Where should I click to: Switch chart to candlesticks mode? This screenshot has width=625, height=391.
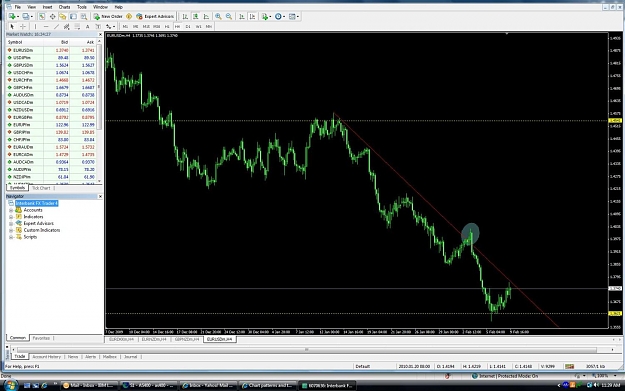click(196, 16)
